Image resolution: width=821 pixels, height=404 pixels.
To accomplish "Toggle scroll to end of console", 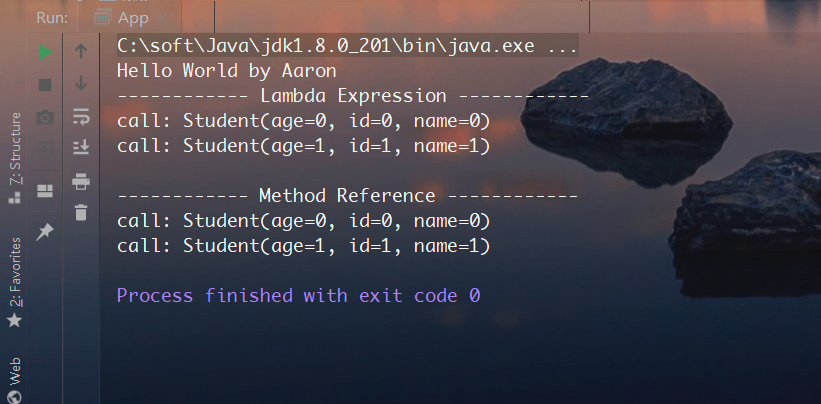I will tap(81, 148).
